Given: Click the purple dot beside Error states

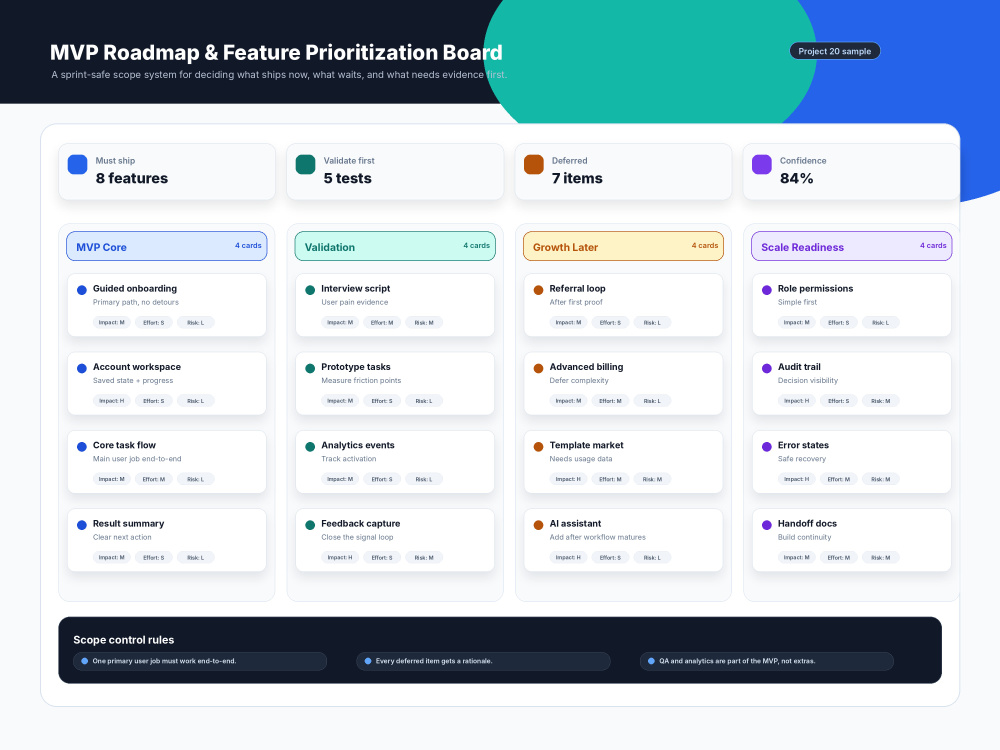Looking at the screenshot, I should click(x=767, y=447).
